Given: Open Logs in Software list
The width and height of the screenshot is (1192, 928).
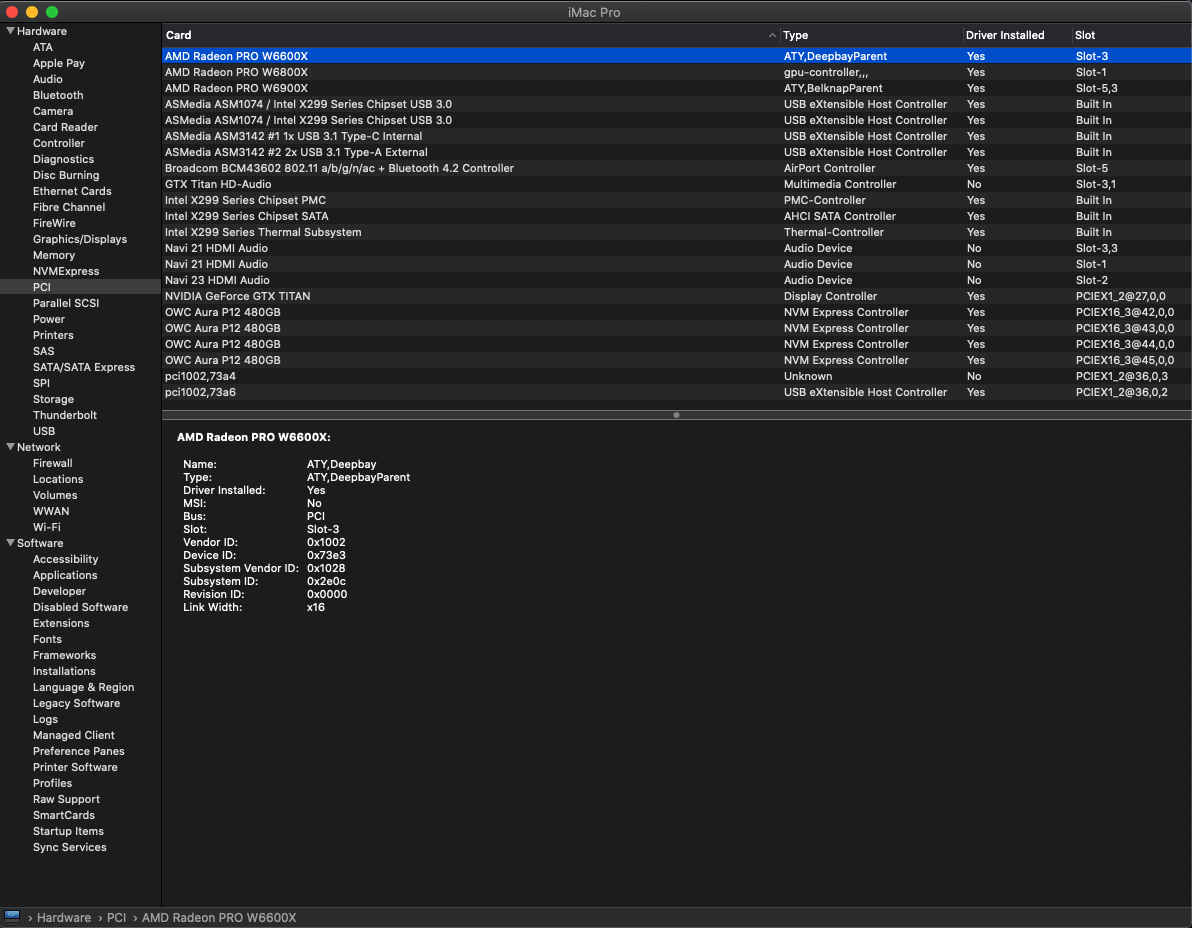Looking at the screenshot, I should [45, 718].
